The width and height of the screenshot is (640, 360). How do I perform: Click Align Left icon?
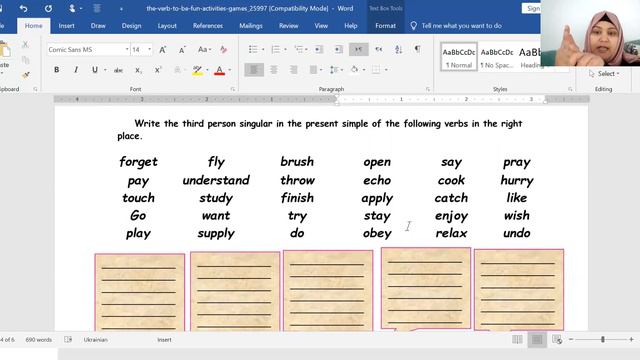(x=254, y=70)
